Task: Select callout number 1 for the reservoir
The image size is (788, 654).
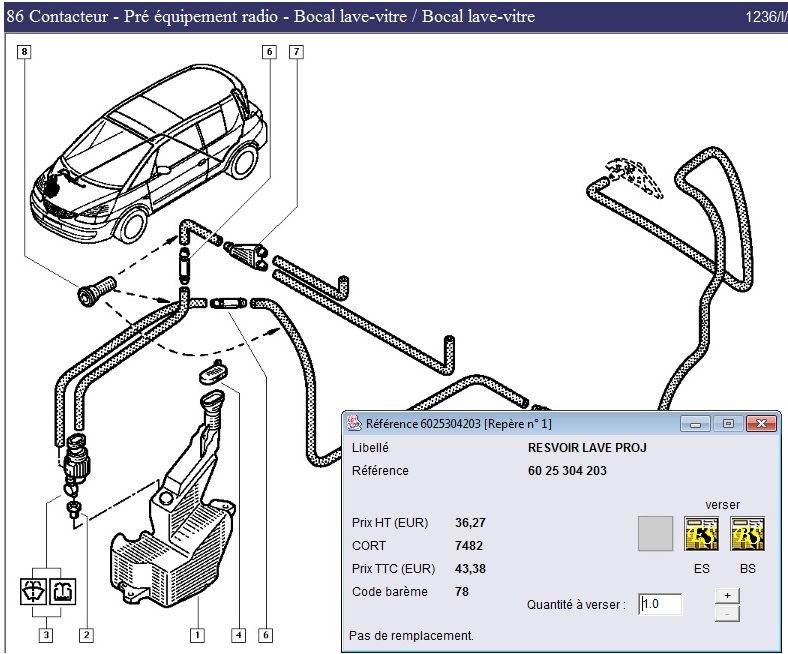Action: point(198,634)
